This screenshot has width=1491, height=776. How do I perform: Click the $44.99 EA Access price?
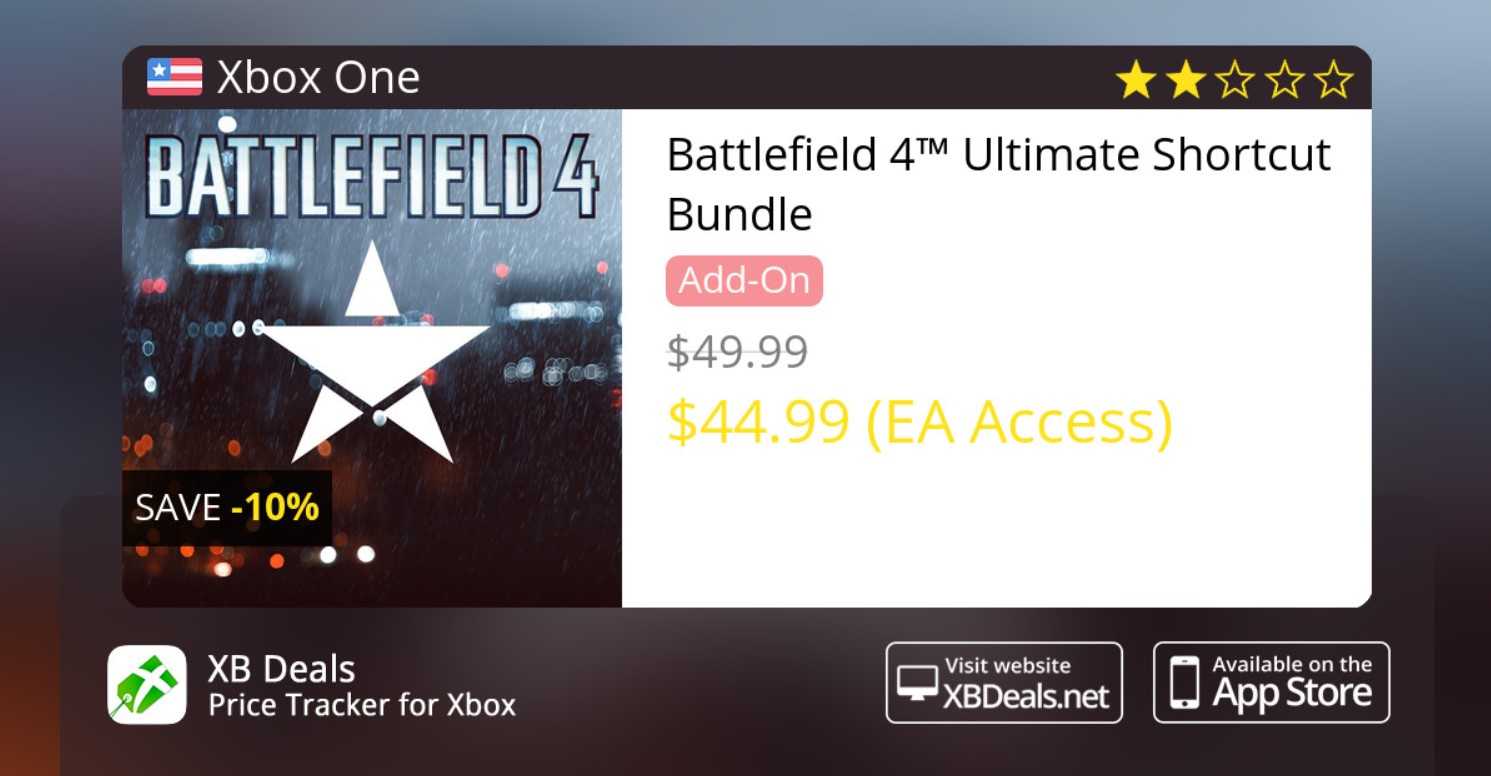coord(919,422)
